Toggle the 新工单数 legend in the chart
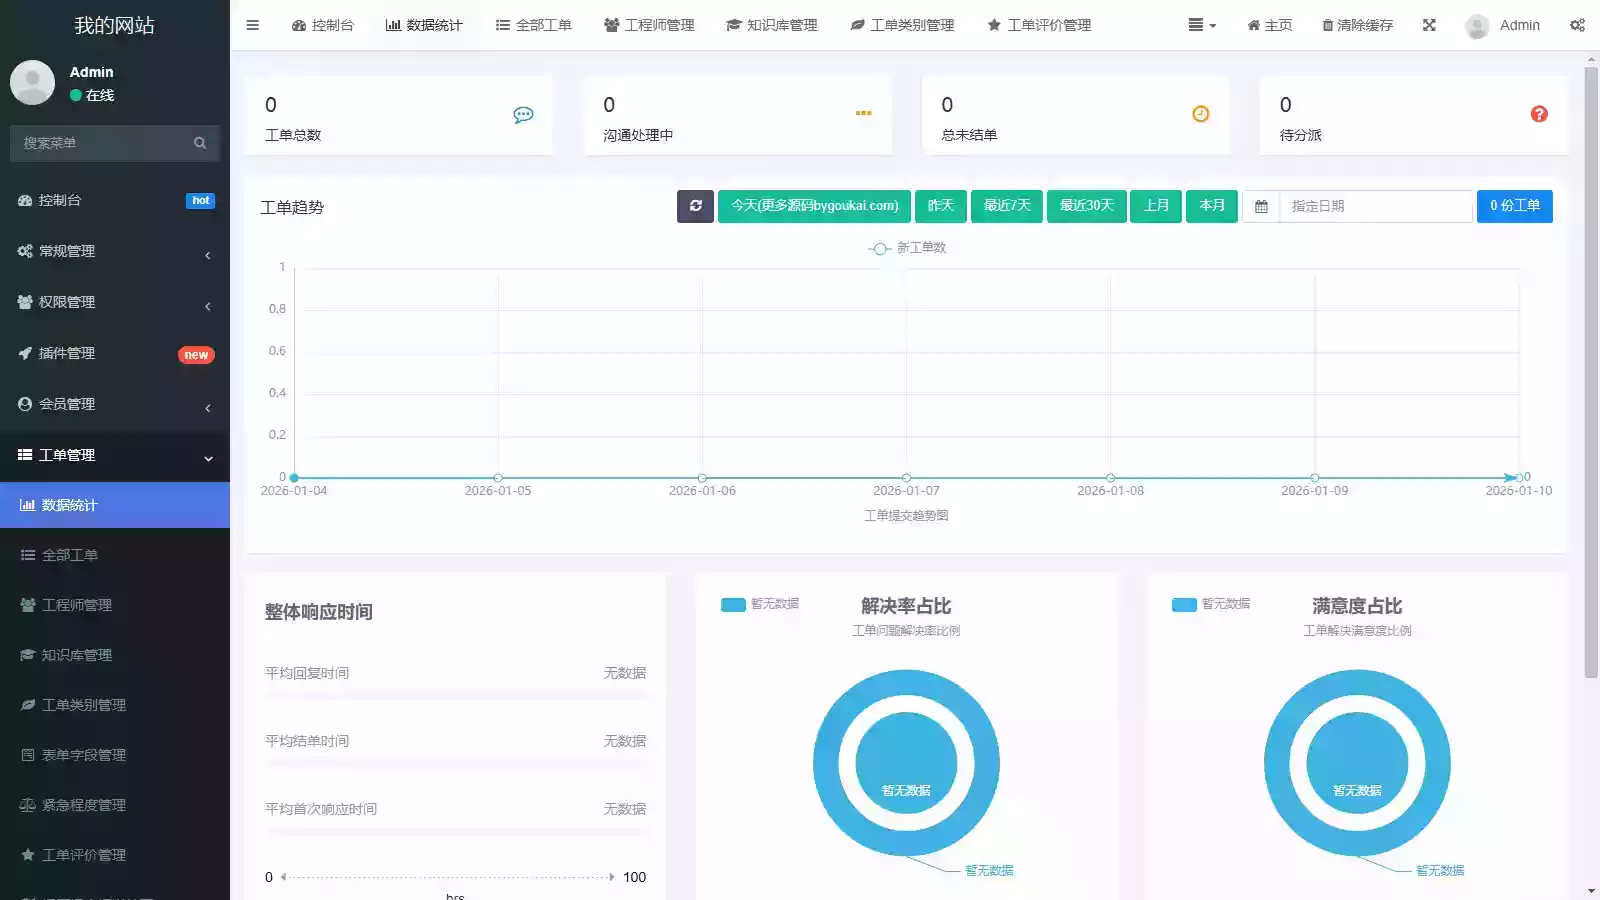This screenshot has height=900, width=1600. pos(906,248)
